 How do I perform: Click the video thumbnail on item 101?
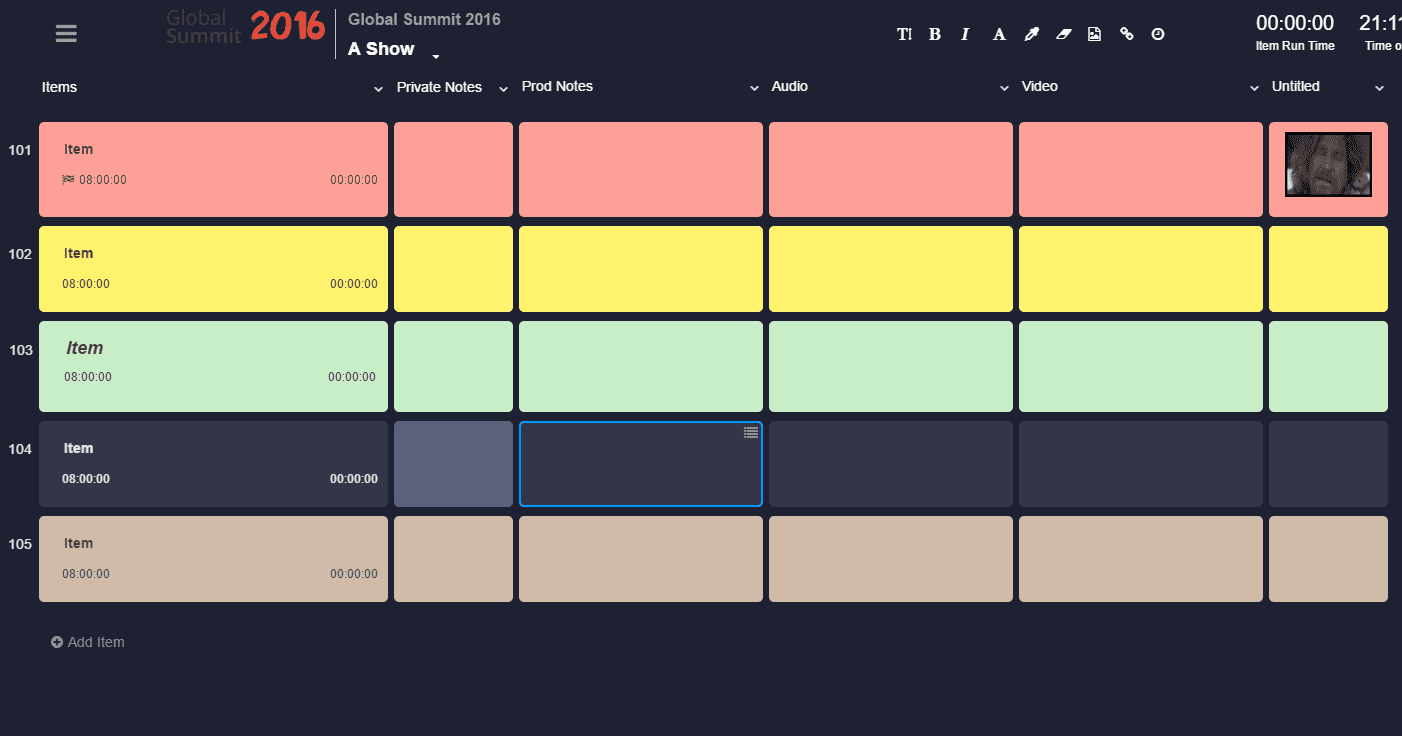point(1328,164)
